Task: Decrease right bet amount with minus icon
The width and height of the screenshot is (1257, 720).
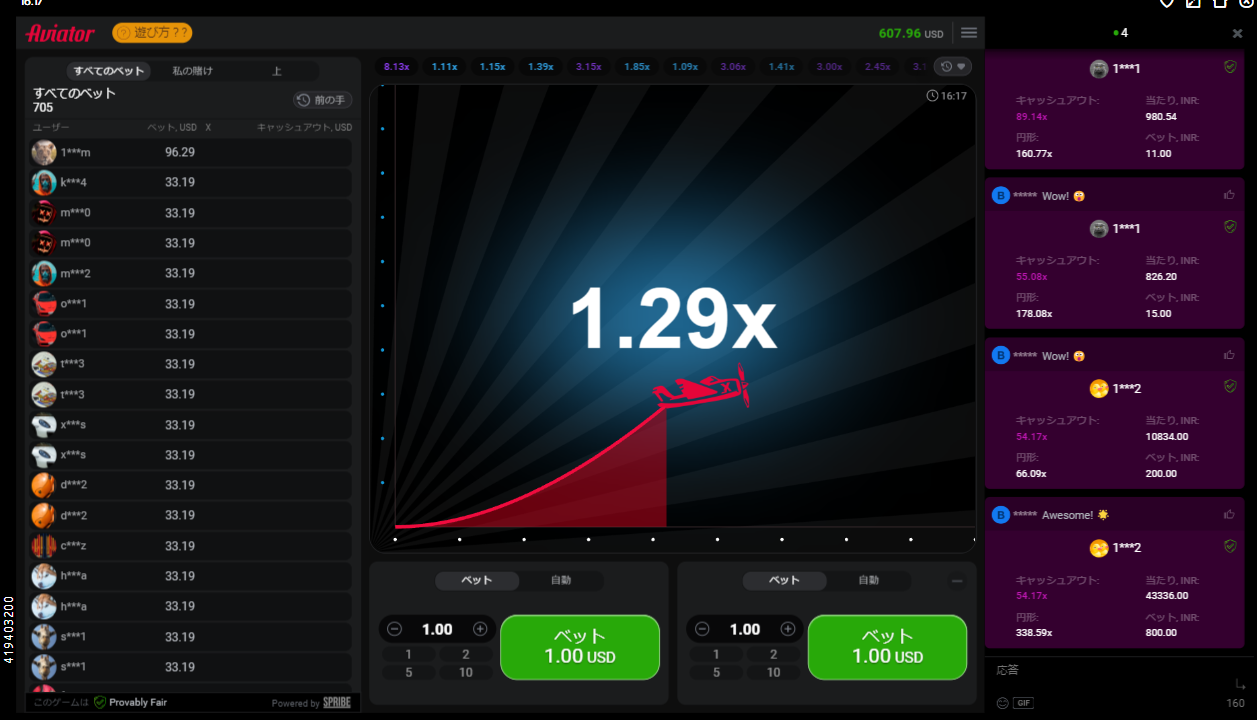Action: 702,629
